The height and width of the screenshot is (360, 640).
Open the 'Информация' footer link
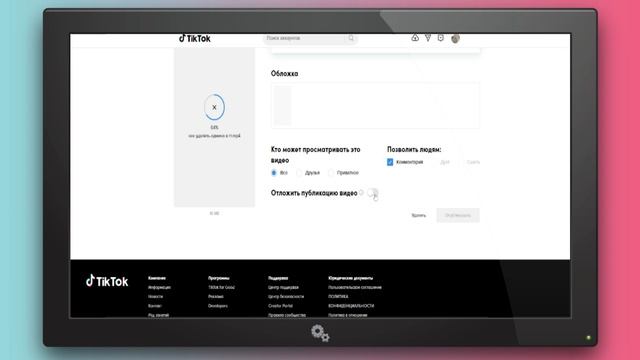tap(159, 287)
